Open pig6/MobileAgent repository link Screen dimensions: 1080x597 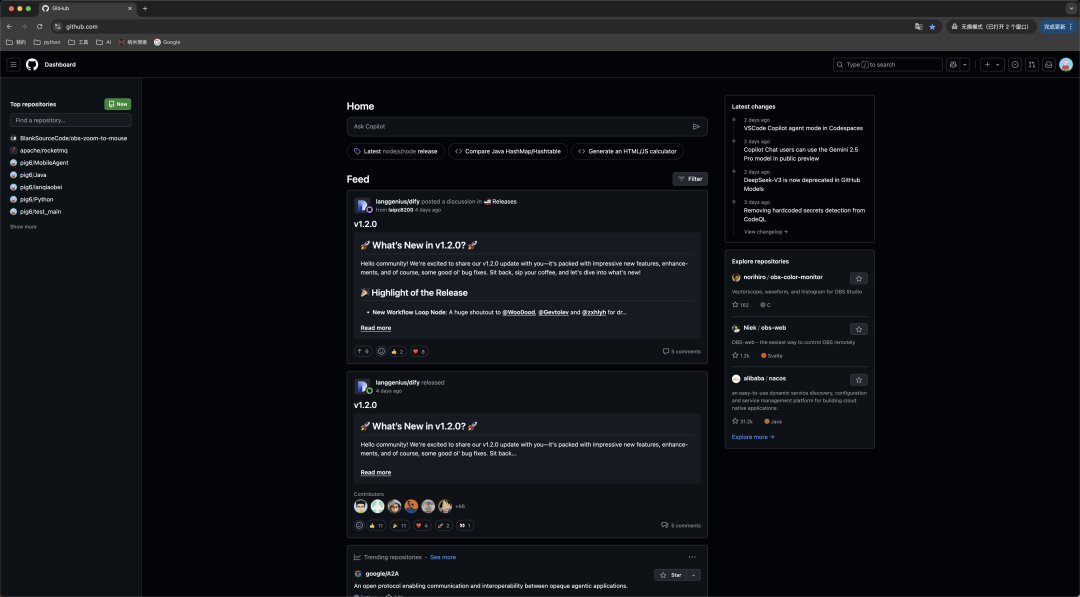coord(44,163)
